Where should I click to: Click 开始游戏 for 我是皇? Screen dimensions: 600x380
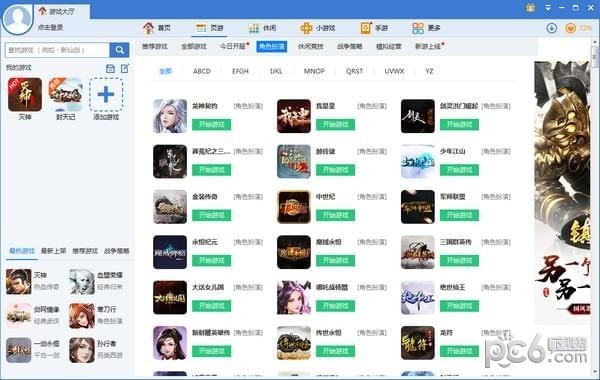335,124
